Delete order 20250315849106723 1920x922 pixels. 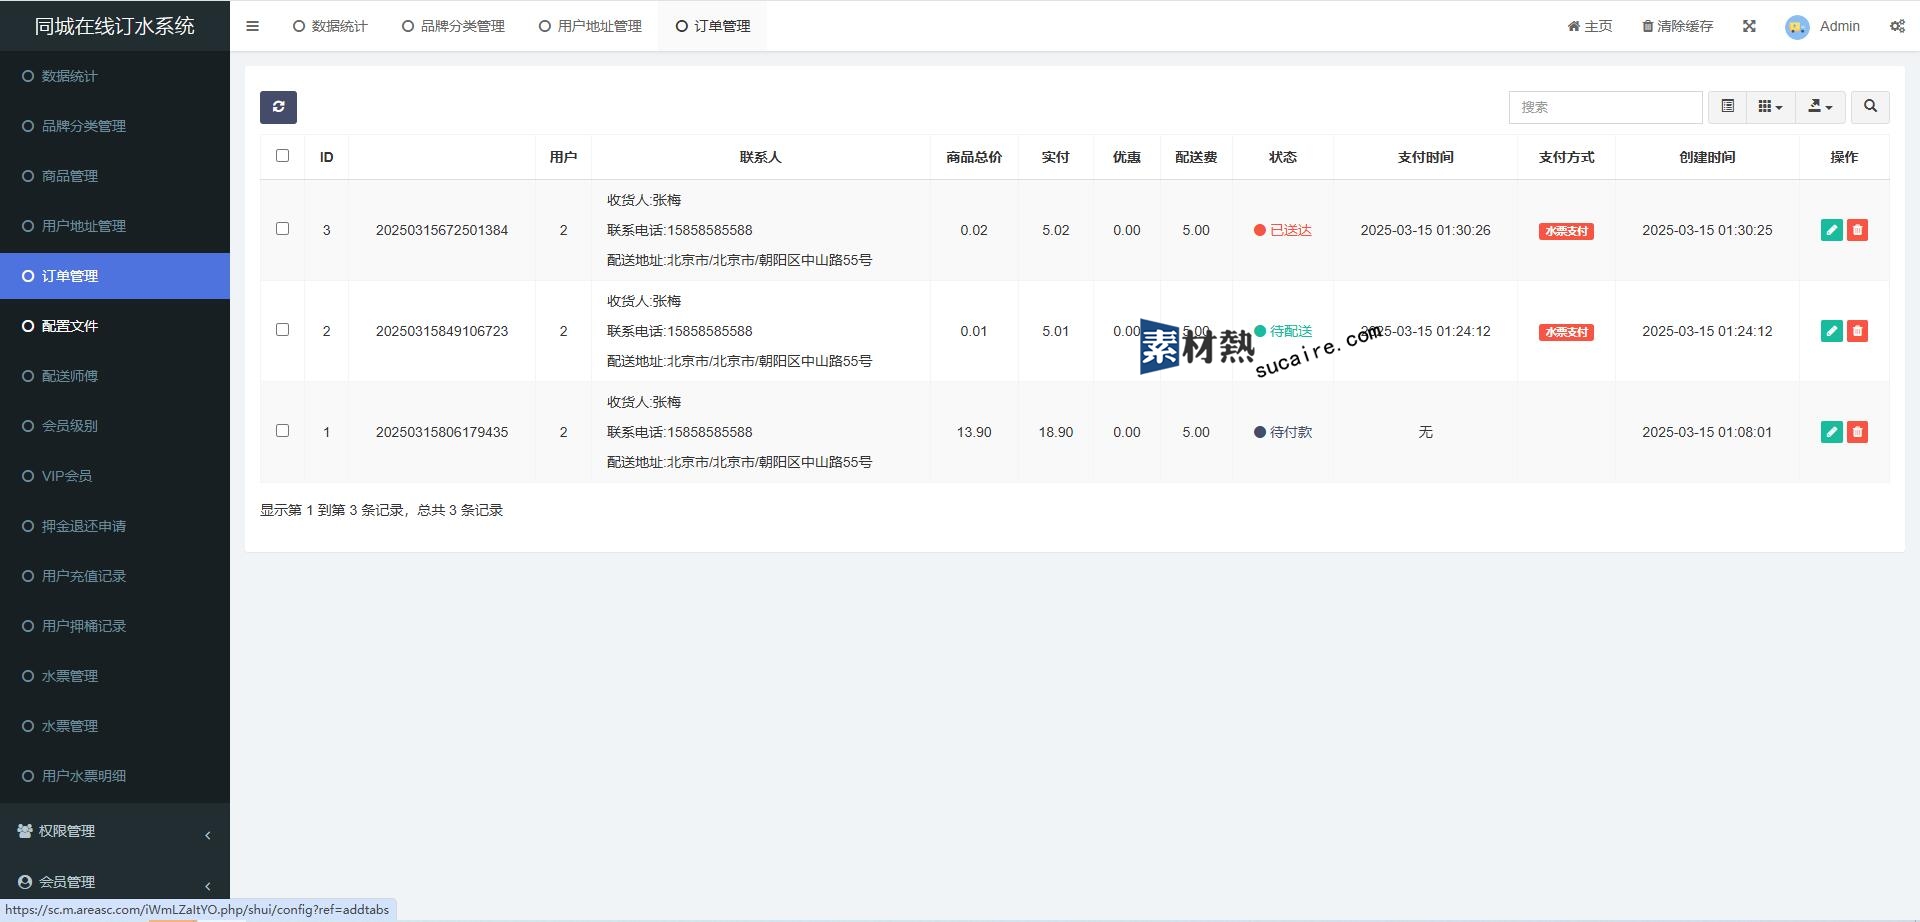click(1857, 331)
